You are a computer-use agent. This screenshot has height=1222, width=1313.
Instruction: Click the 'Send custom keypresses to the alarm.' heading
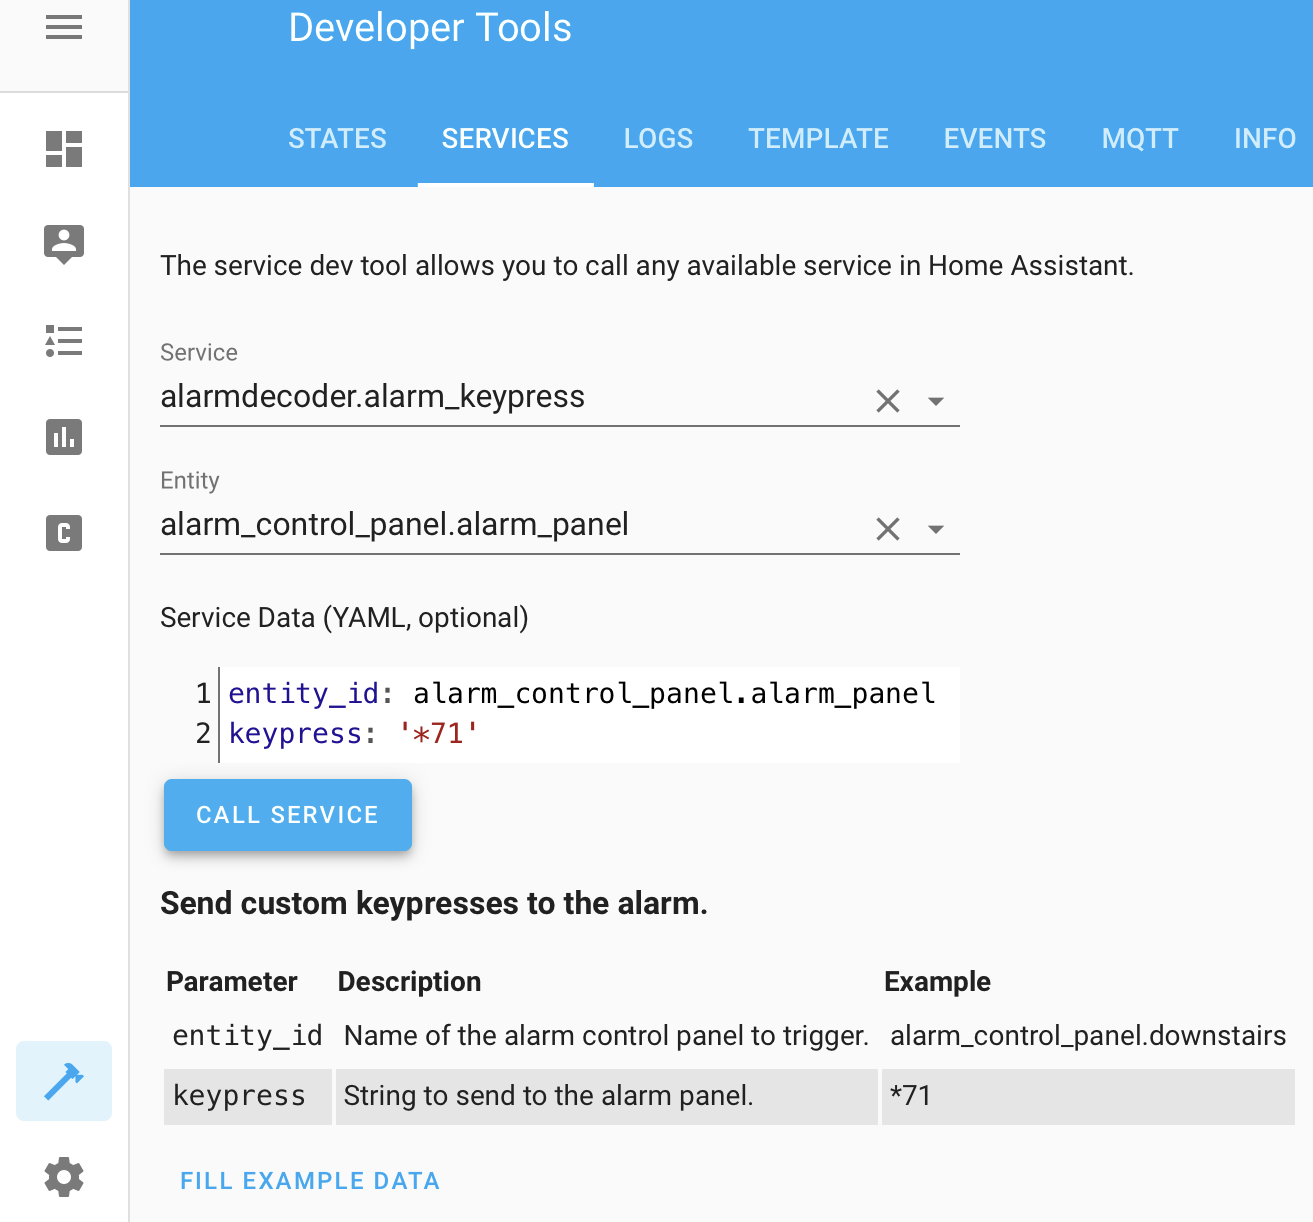(x=434, y=904)
